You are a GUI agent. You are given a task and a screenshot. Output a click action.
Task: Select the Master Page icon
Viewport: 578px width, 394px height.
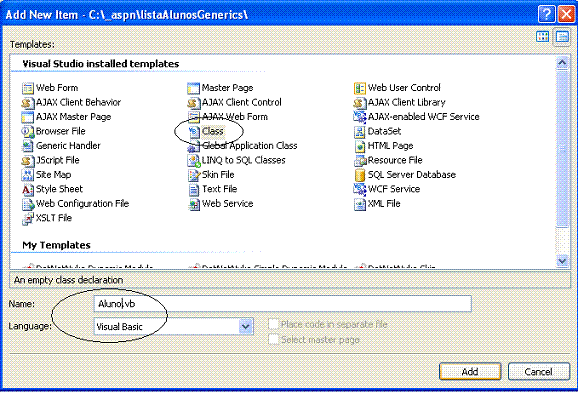pos(194,88)
